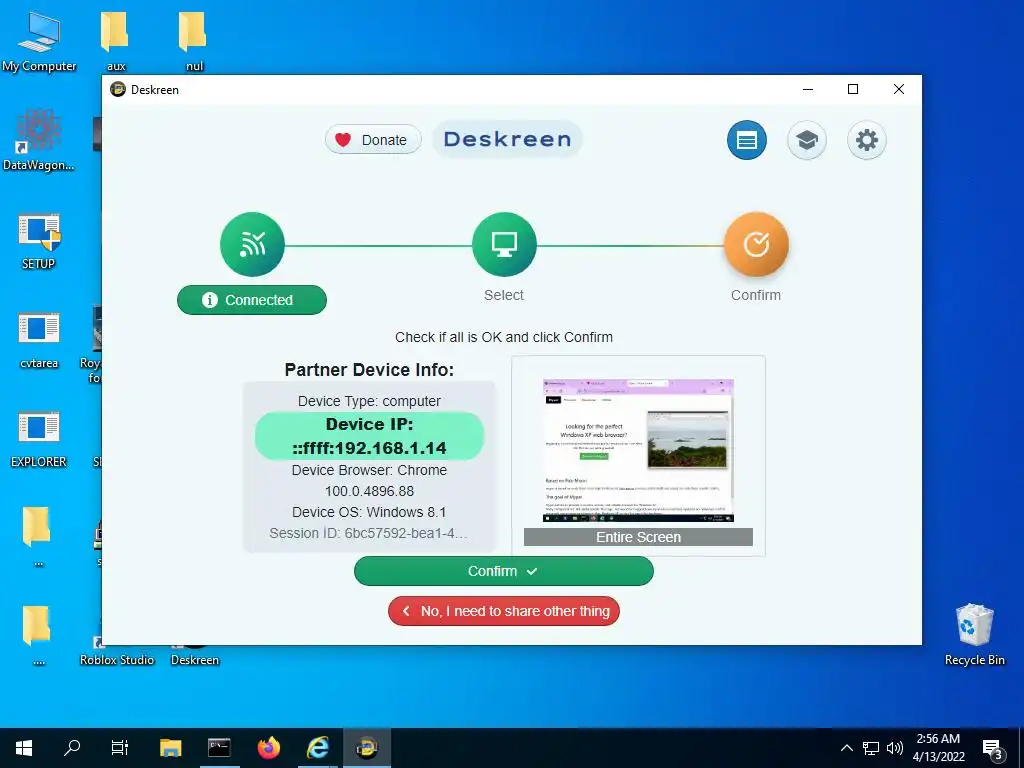
Task: Open Command Prompt taskbar icon
Action: click(219, 748)
